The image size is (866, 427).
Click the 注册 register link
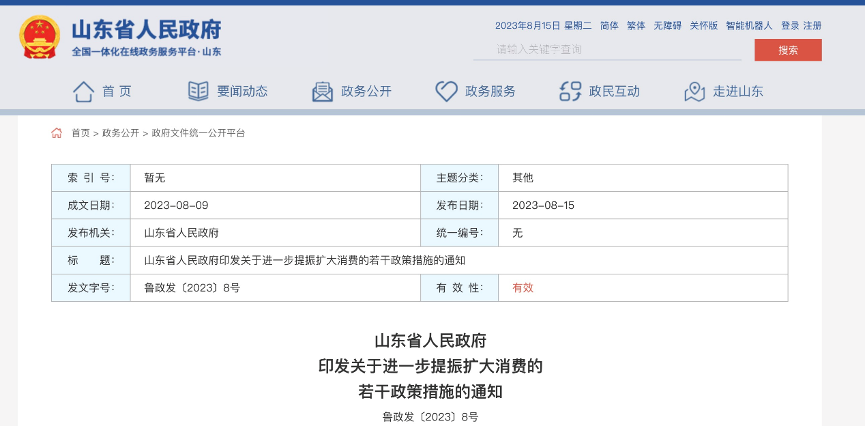coord(812,25)
